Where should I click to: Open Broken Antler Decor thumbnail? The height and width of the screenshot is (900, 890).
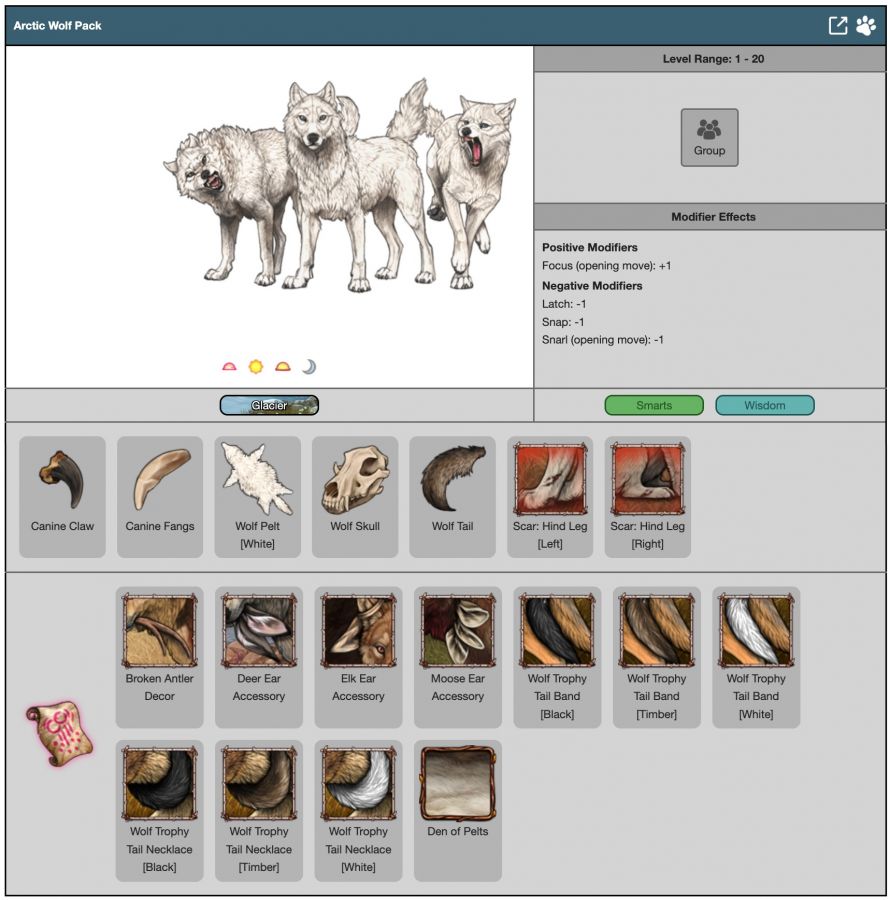[159, 632]
